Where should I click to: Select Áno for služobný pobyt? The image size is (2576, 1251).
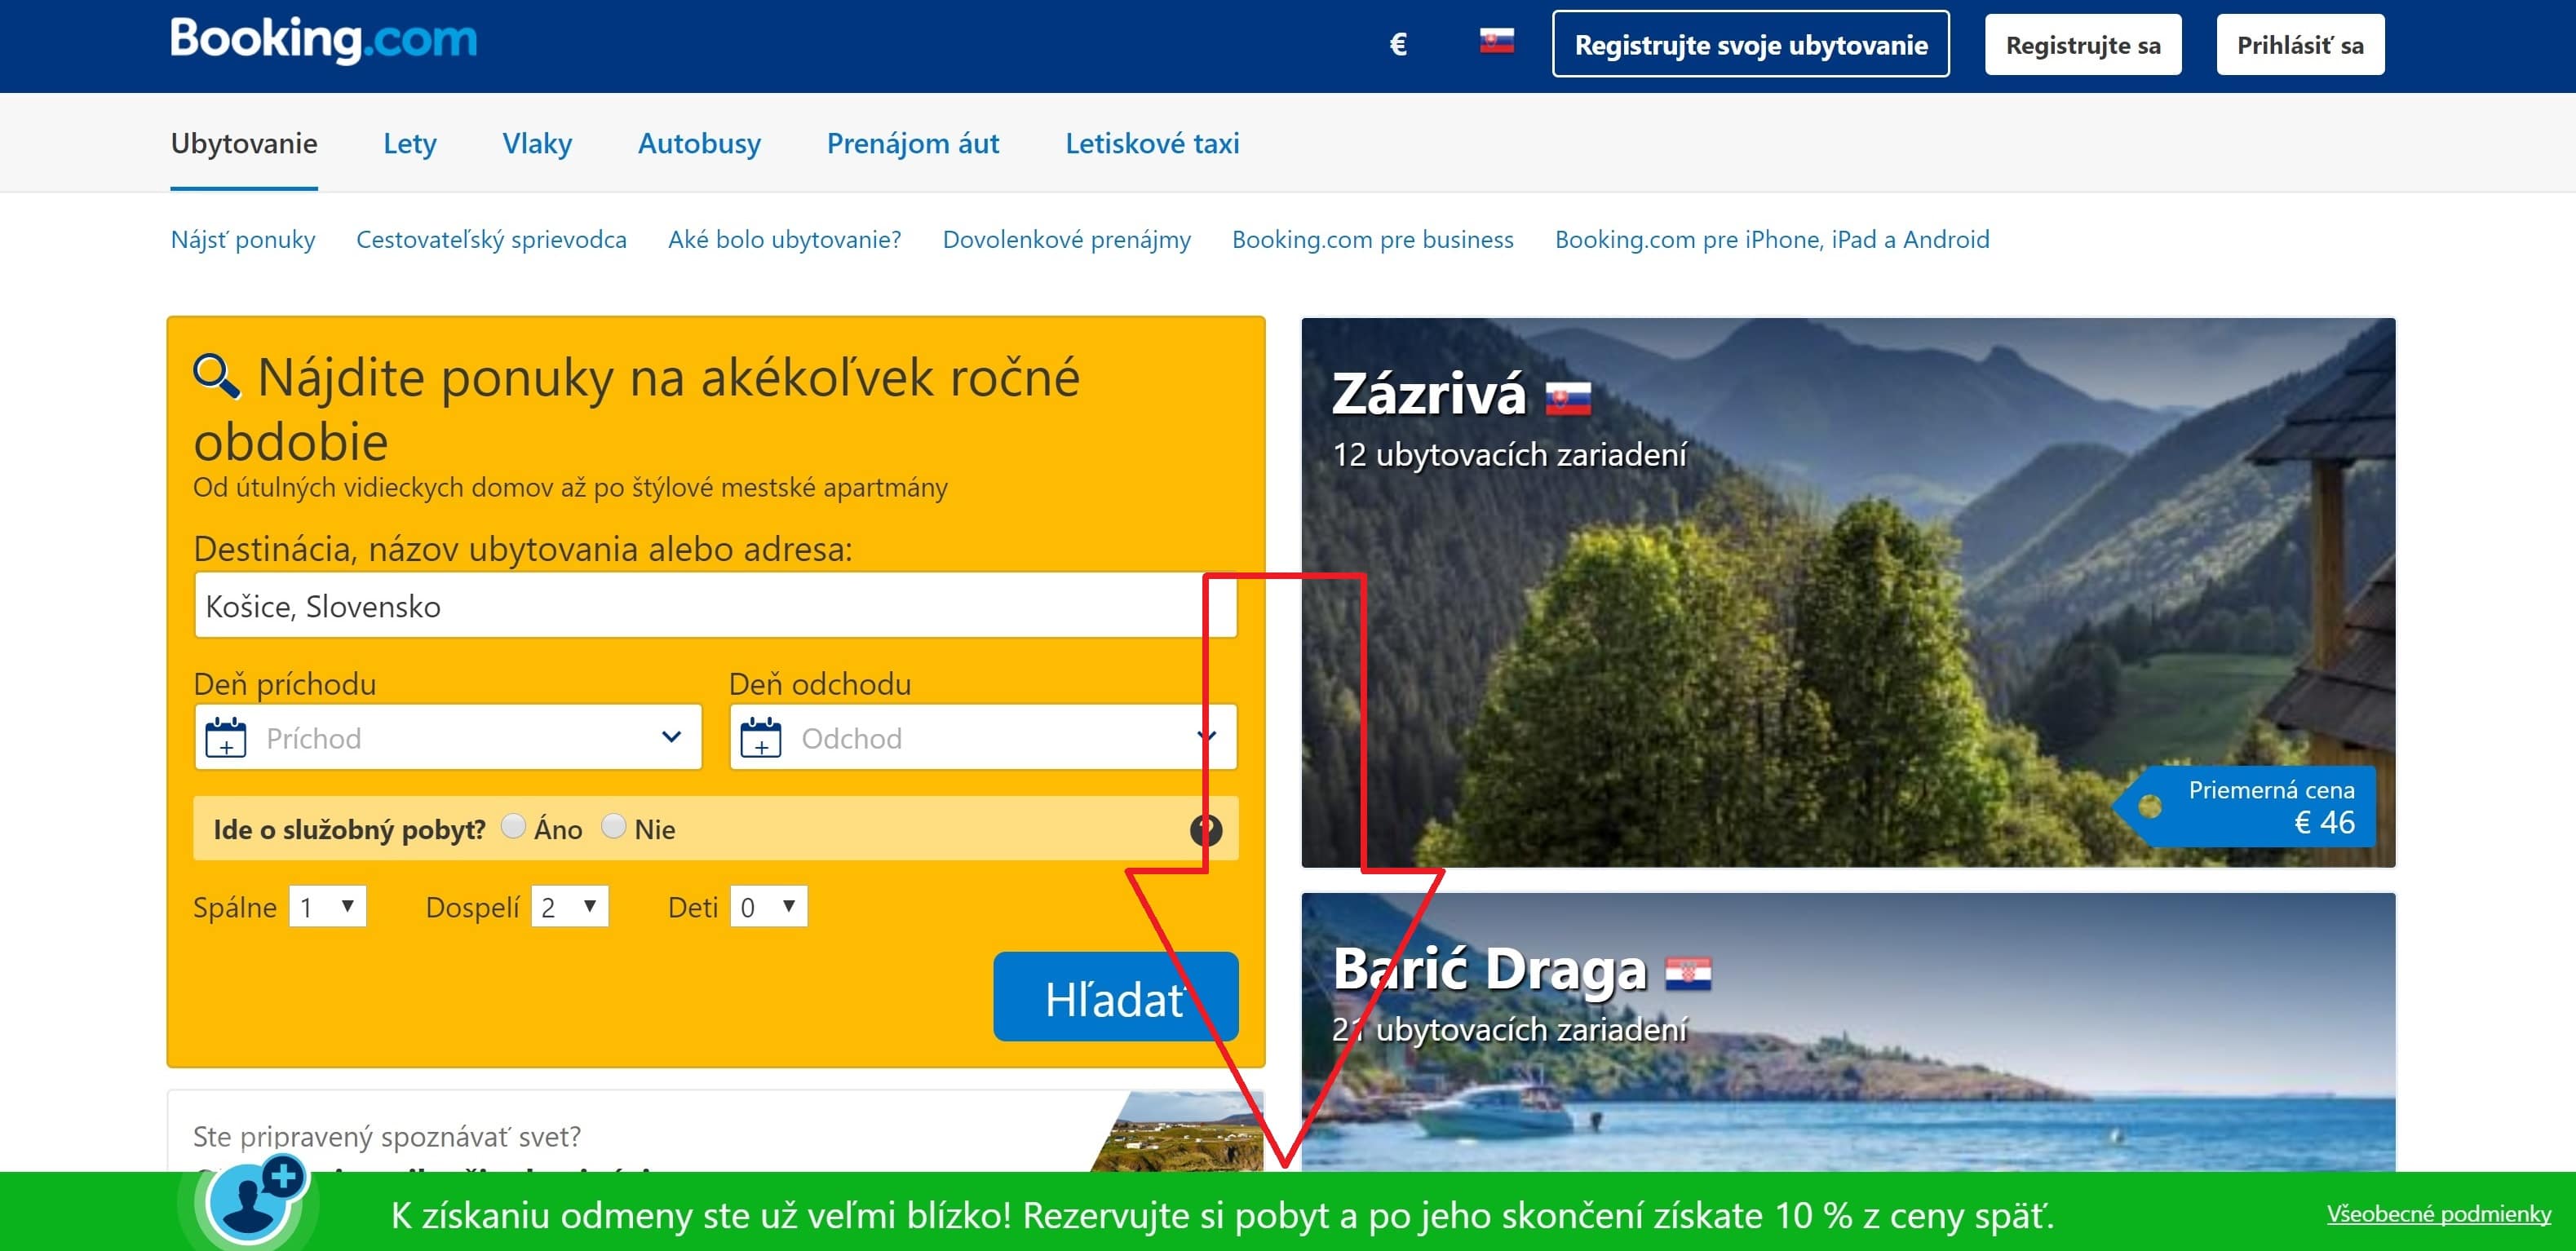click(513, 826)
